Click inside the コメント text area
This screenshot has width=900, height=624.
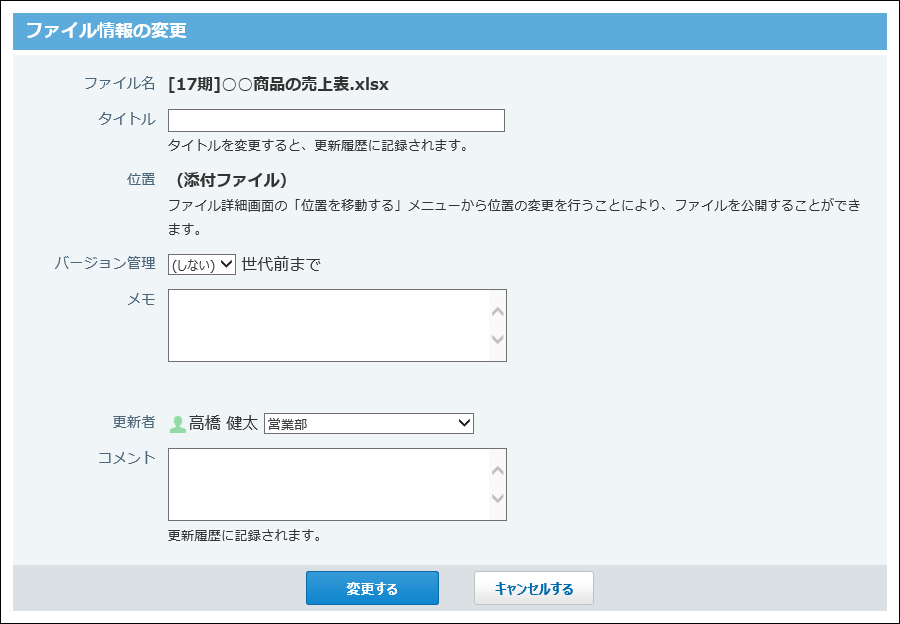[x=337, y=485]
